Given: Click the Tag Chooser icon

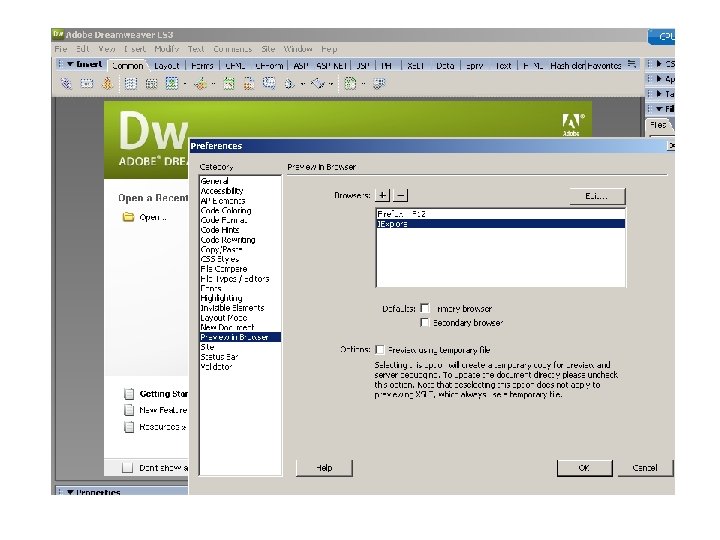Looking at the screenshot, I should coord(379,84).
